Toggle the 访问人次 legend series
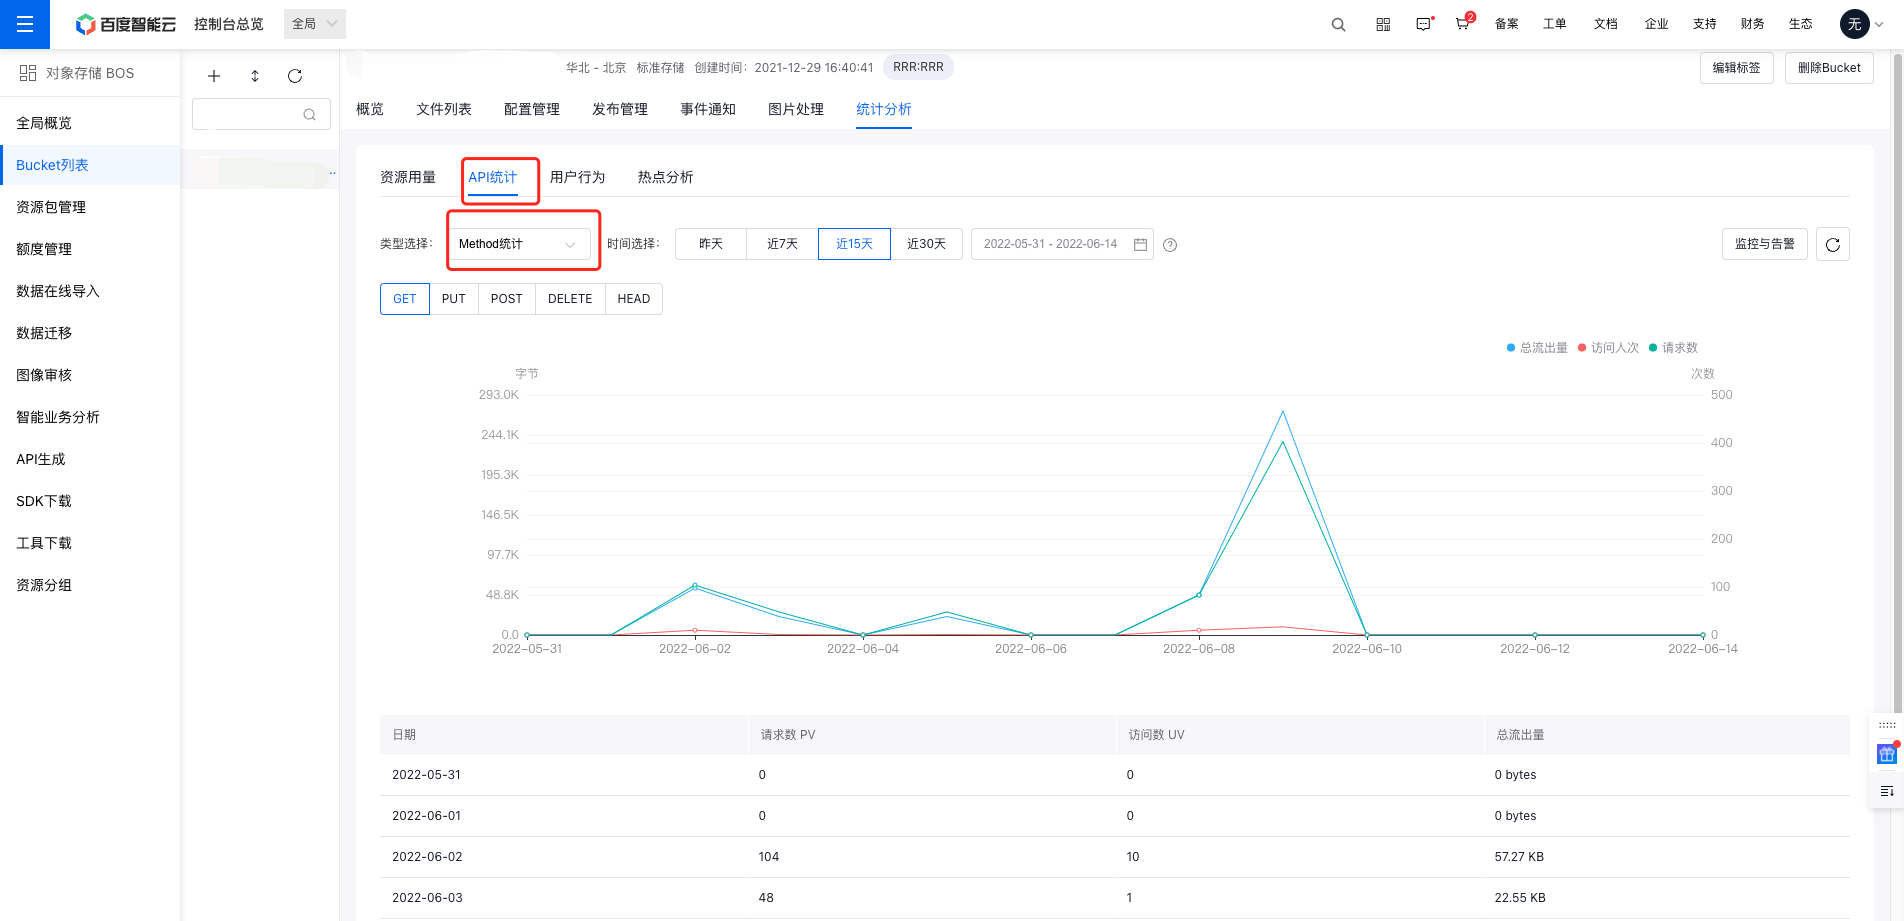The image size is (1904, 921). [x=1608, y=348]
